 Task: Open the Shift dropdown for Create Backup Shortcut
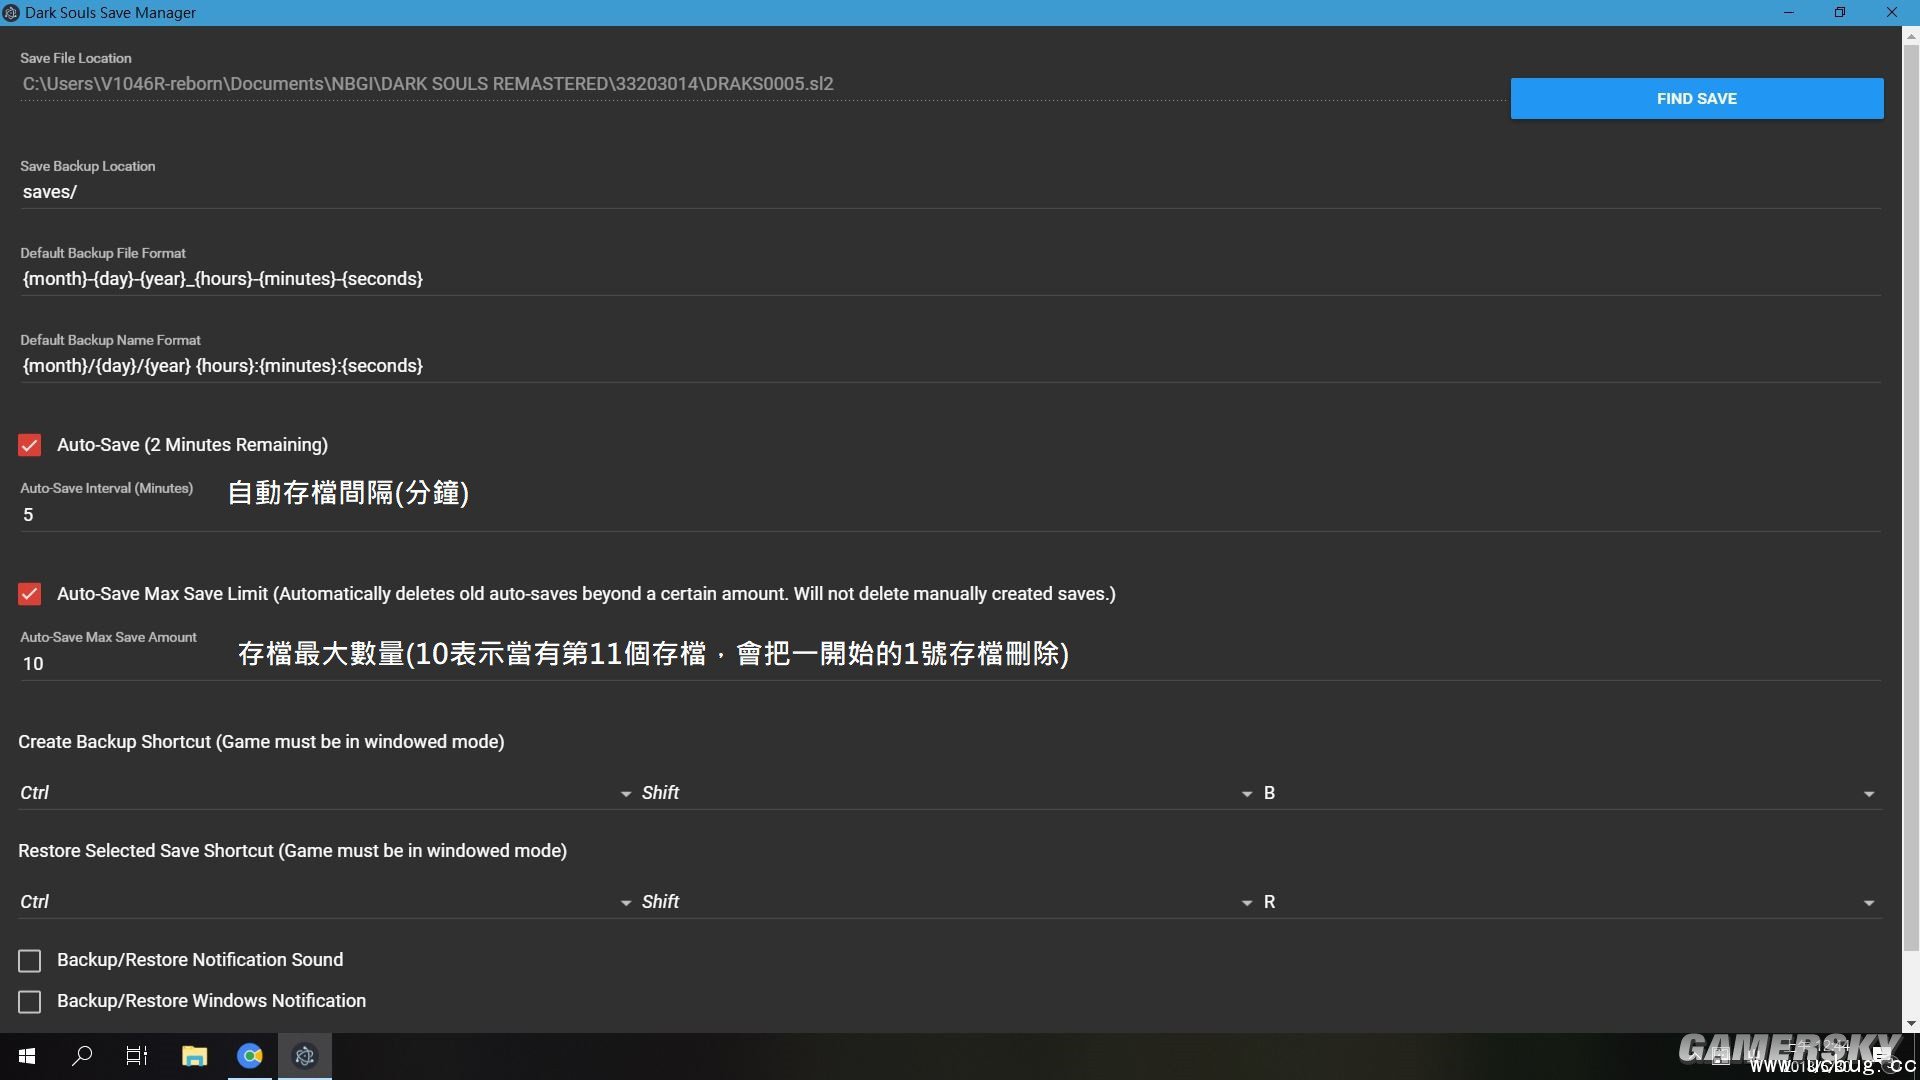(948, 793)
